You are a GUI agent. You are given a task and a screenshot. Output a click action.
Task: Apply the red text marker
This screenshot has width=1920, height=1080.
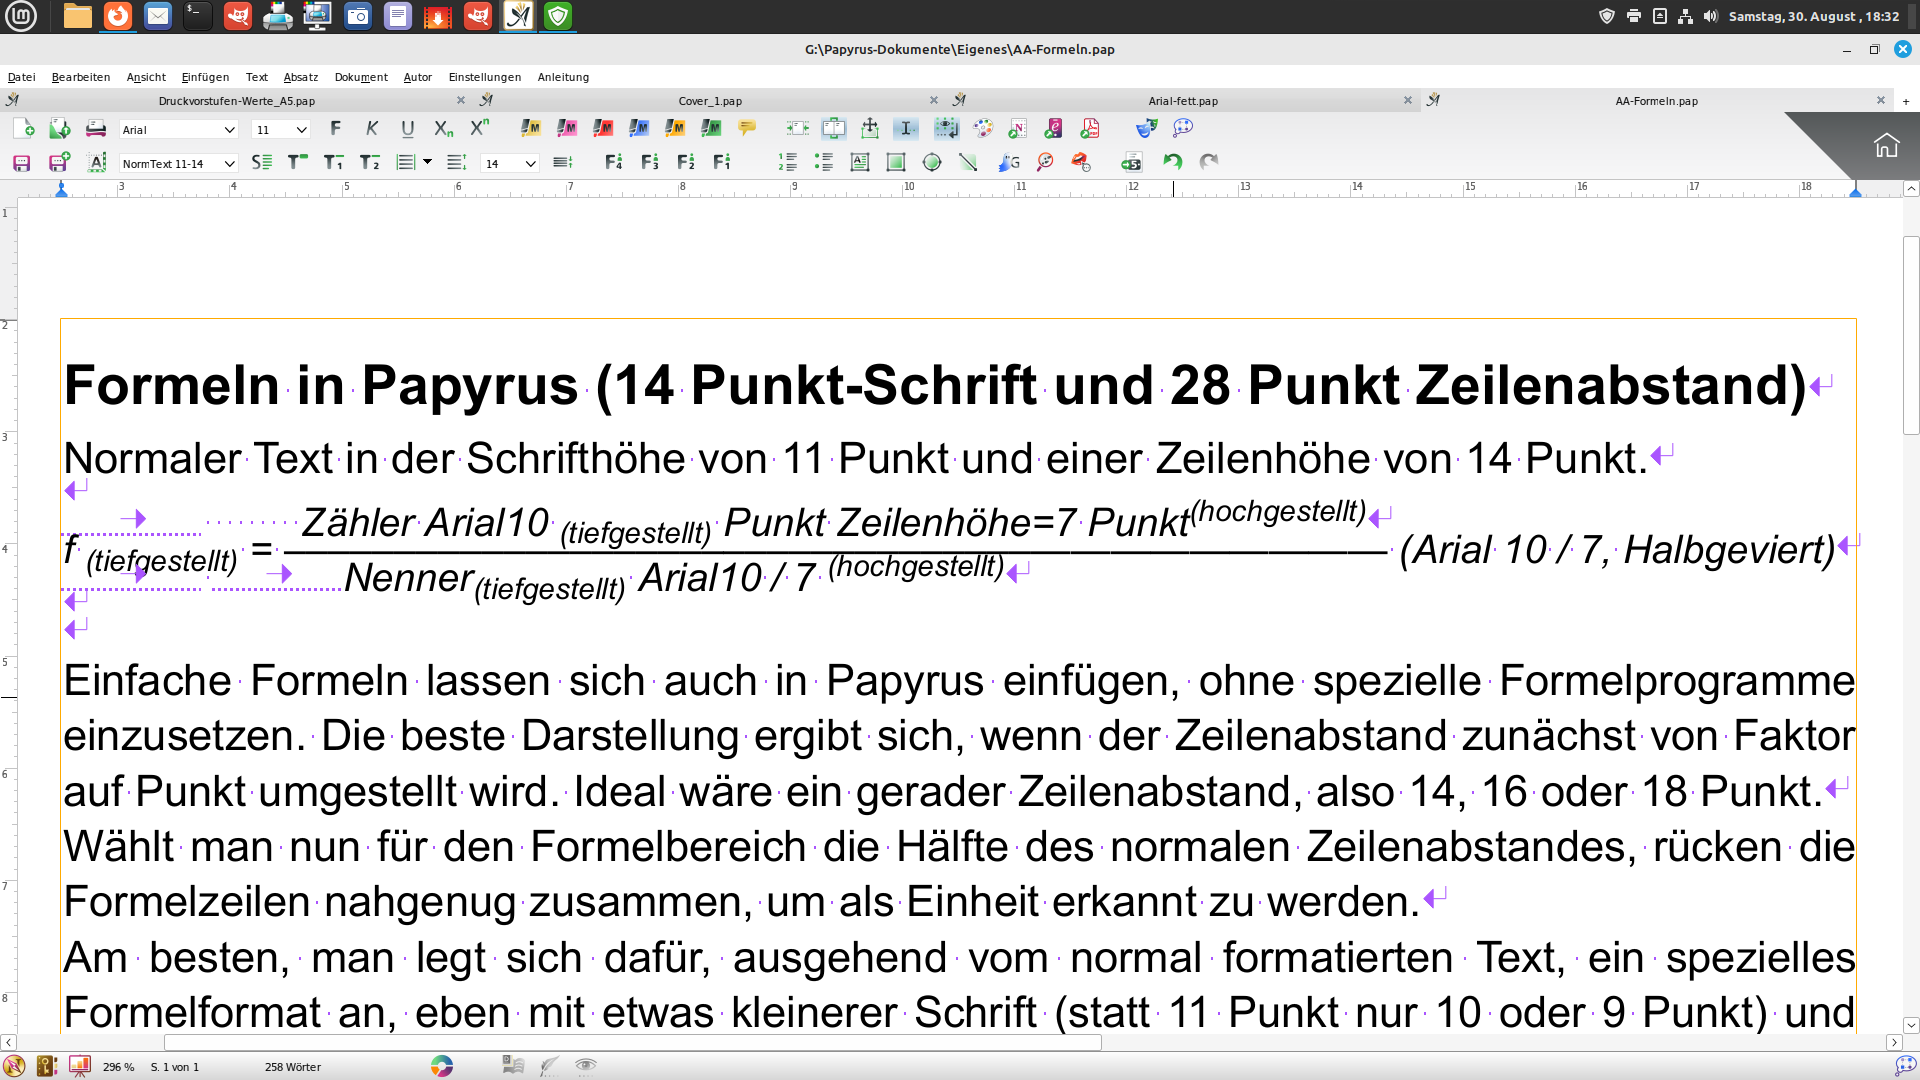[603, 128]
